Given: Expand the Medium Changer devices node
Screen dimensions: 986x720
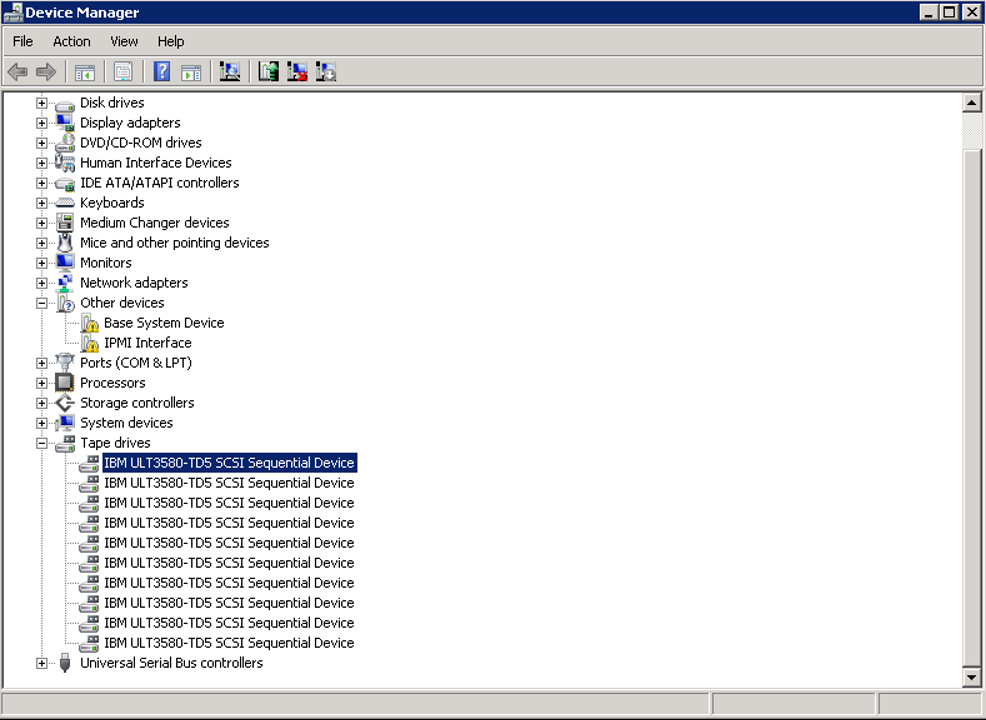Looking at the screenshot, I should (x=42, y=223).
